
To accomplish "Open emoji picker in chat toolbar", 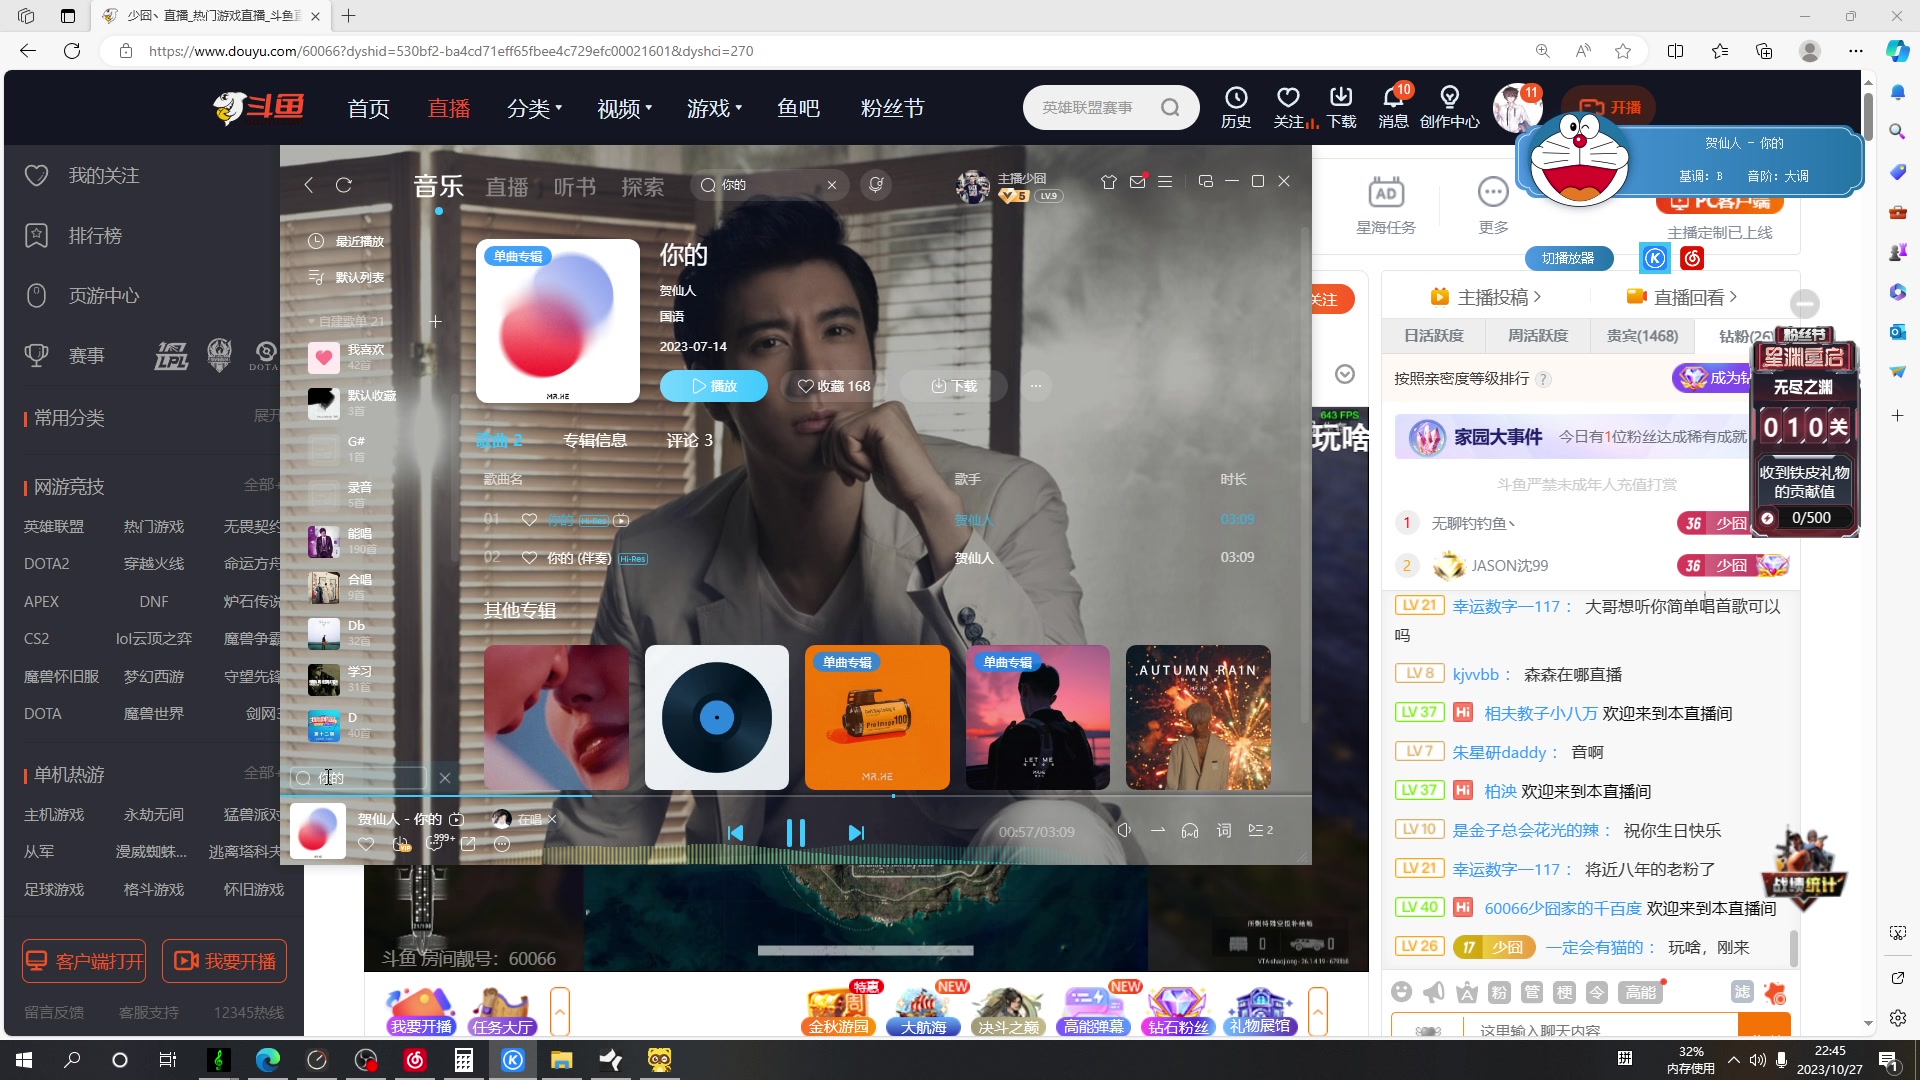I will pyautogui.click(x=1402, y=992).
